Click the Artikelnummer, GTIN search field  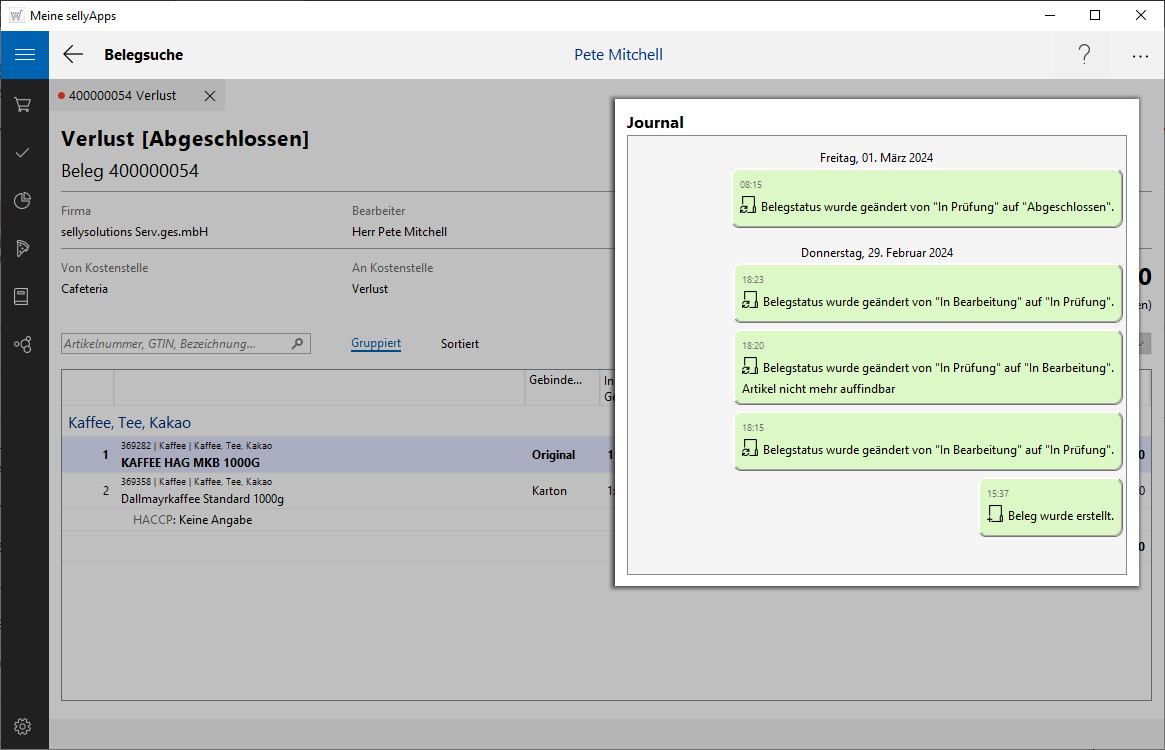(176, 344)
